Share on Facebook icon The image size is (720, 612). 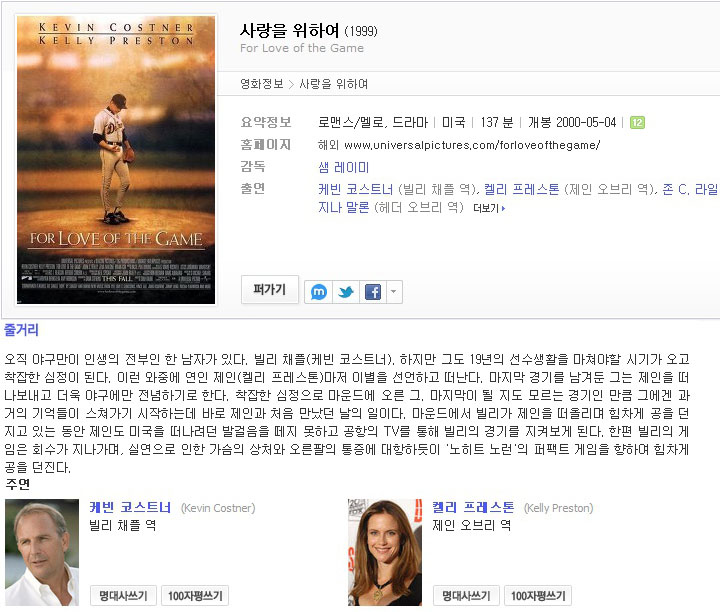coord(373,292)
